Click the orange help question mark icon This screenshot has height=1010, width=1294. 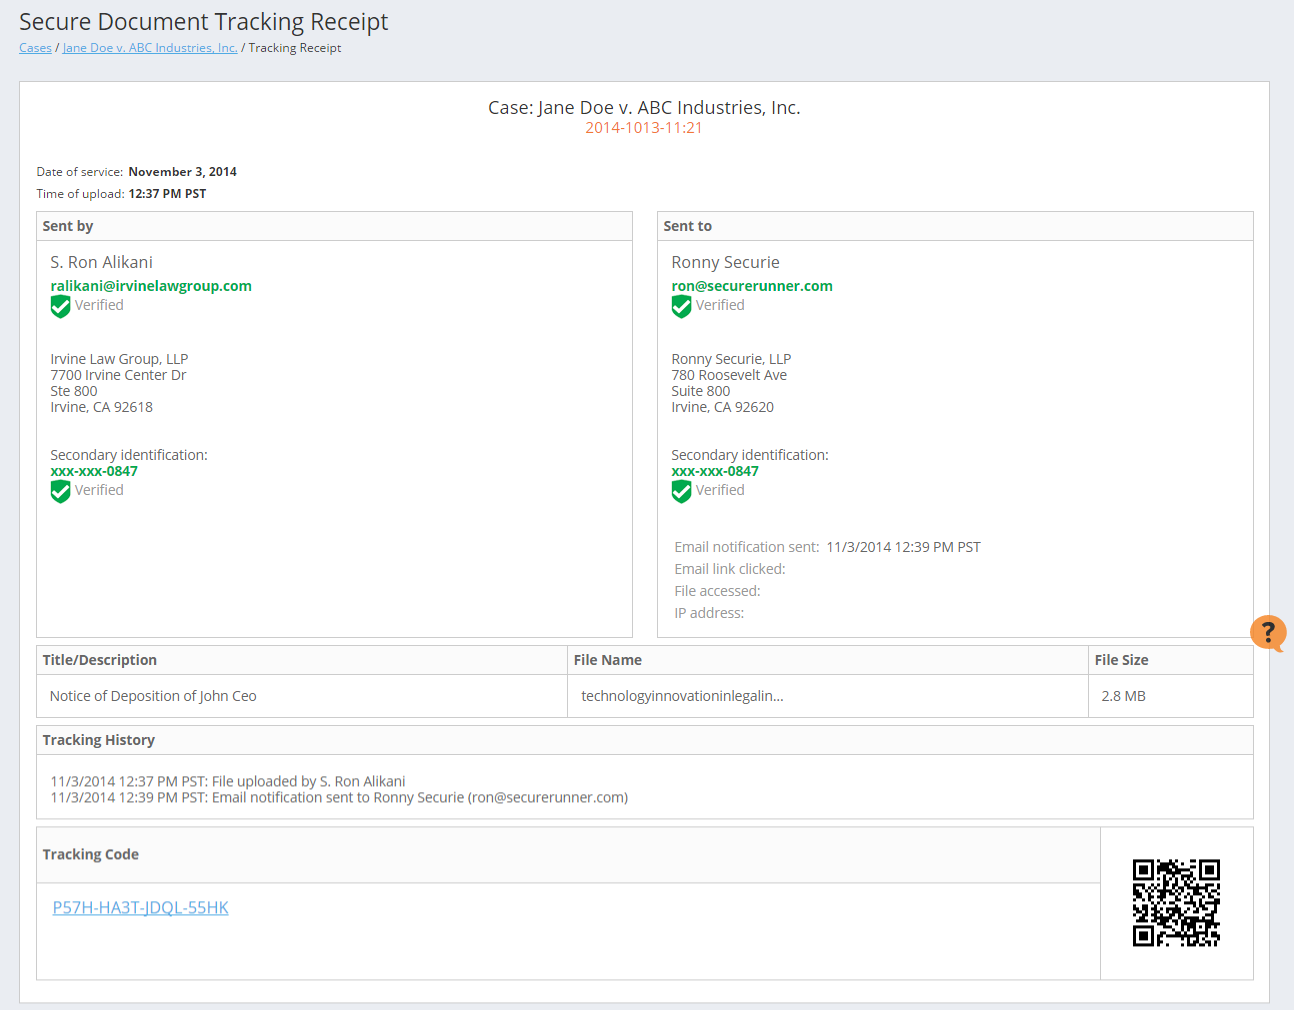tap(1267, 632)
